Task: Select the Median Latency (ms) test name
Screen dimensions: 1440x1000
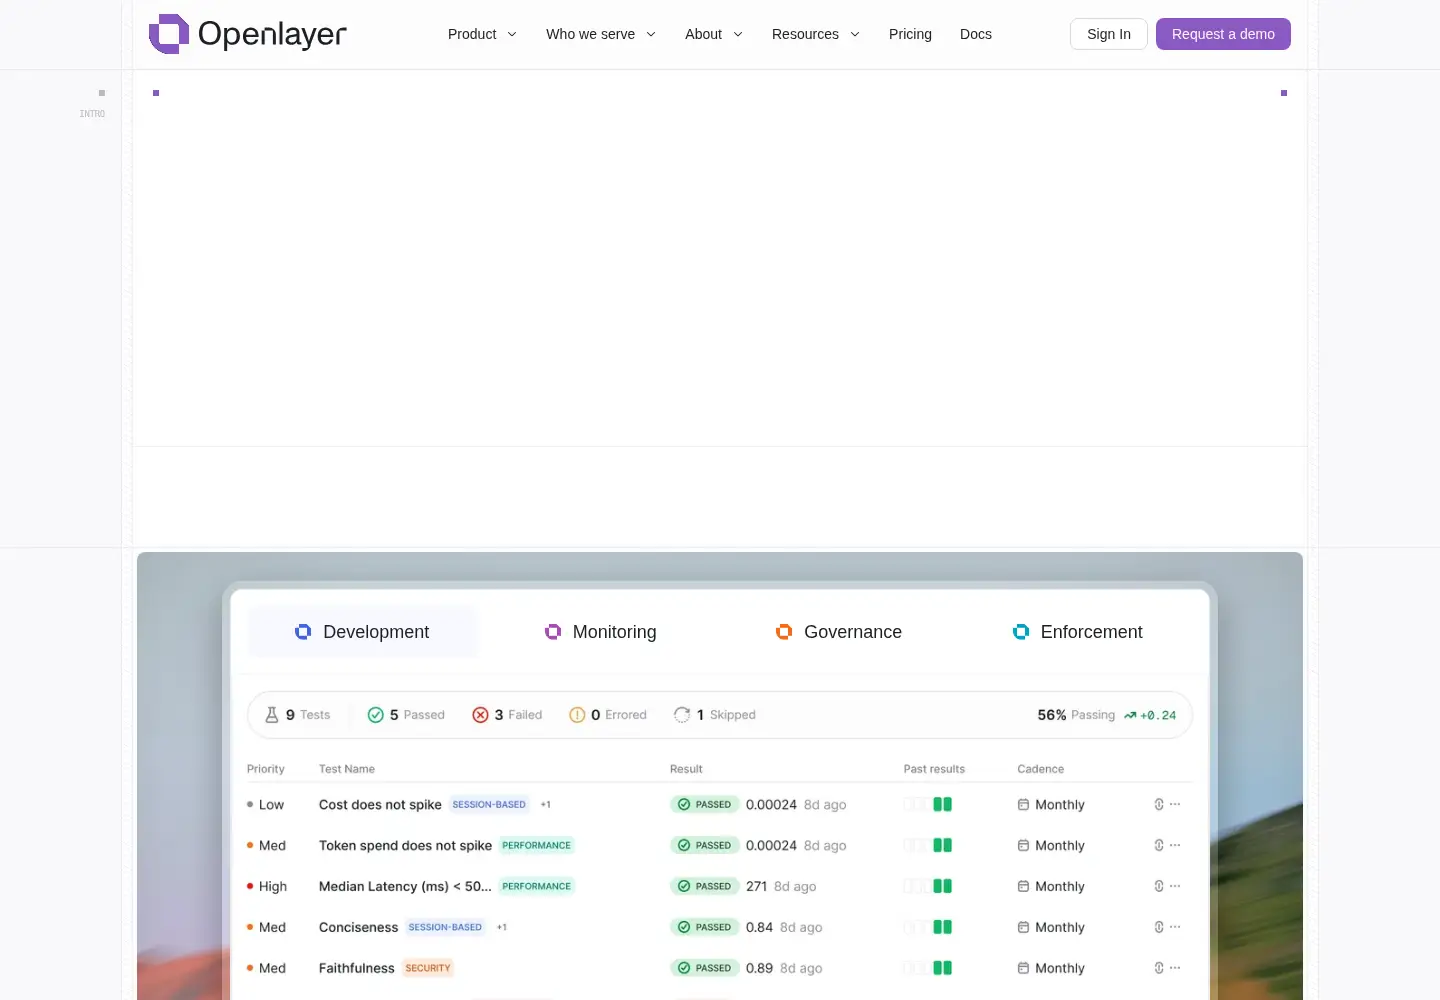Action: click(x=405, y=886)
